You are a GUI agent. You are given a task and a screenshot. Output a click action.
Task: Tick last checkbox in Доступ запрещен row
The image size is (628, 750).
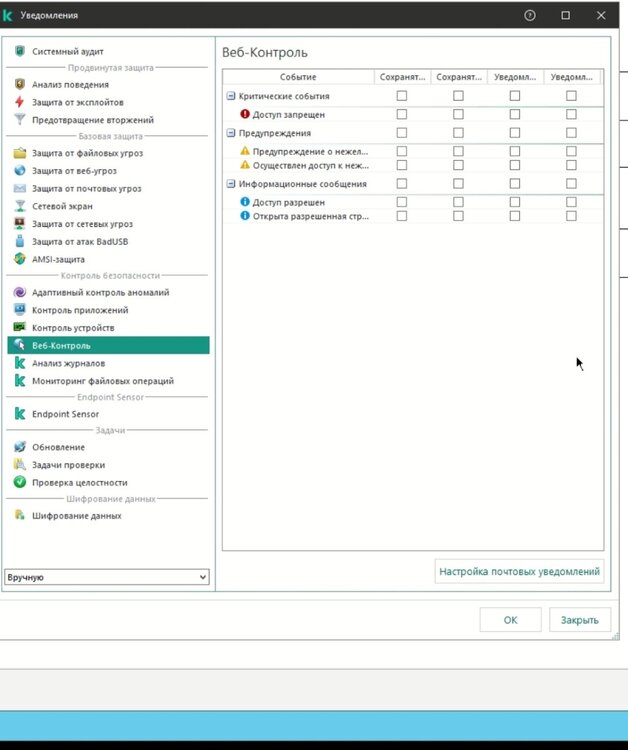(571, 114)
